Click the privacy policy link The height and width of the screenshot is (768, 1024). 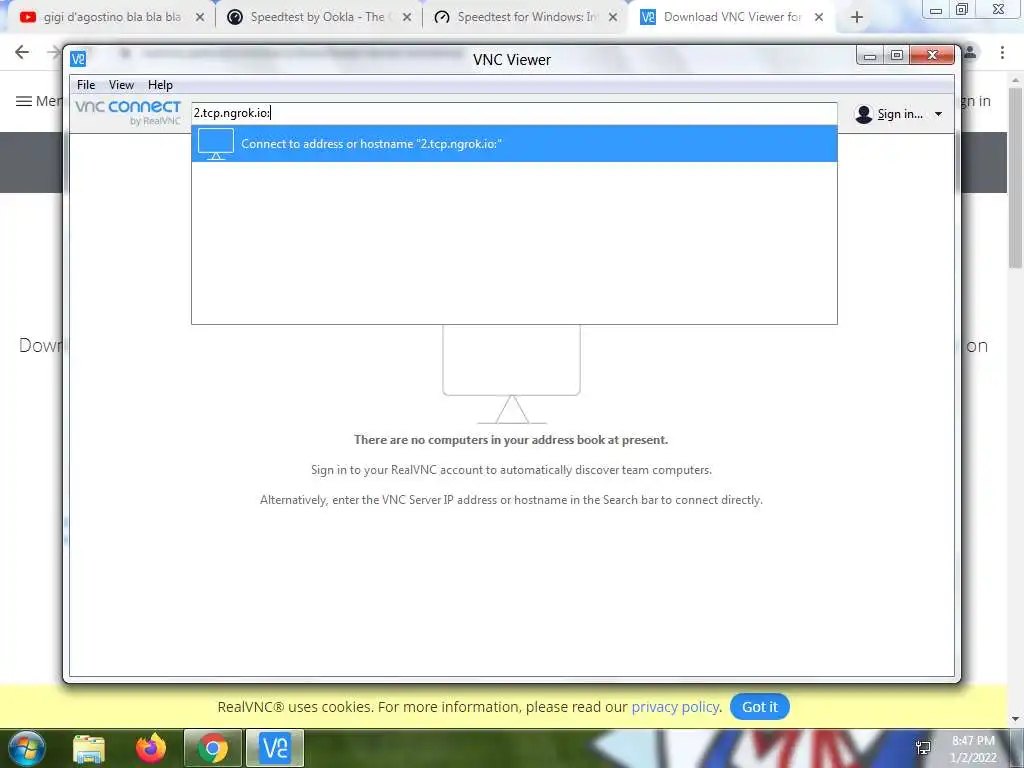pos(675,707)
